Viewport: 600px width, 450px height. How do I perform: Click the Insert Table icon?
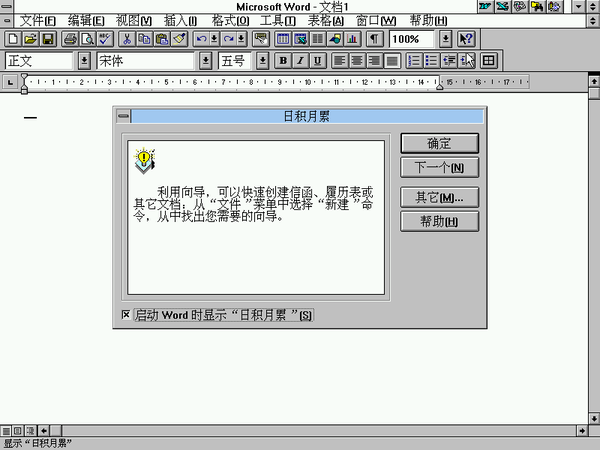[x=283, y=39]
